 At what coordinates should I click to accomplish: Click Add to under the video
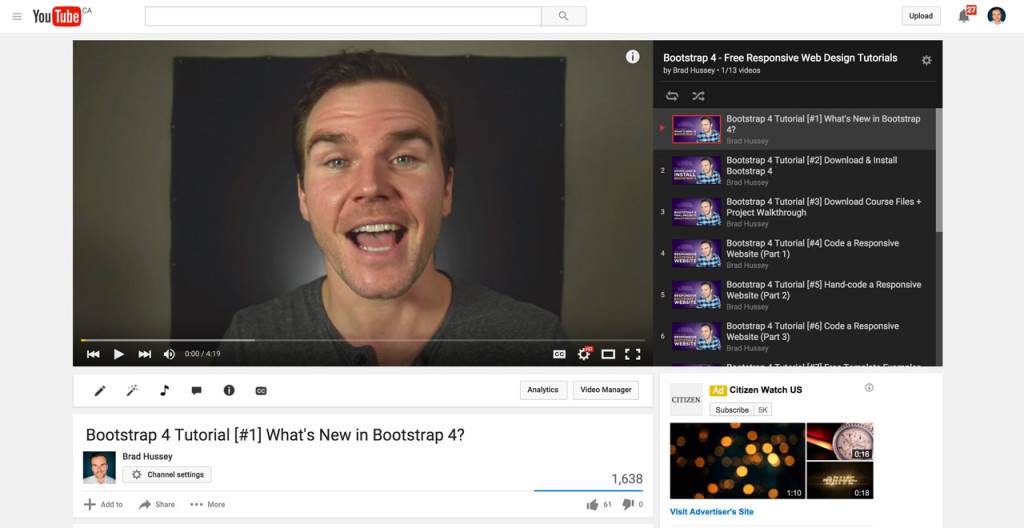pos(103,504)
